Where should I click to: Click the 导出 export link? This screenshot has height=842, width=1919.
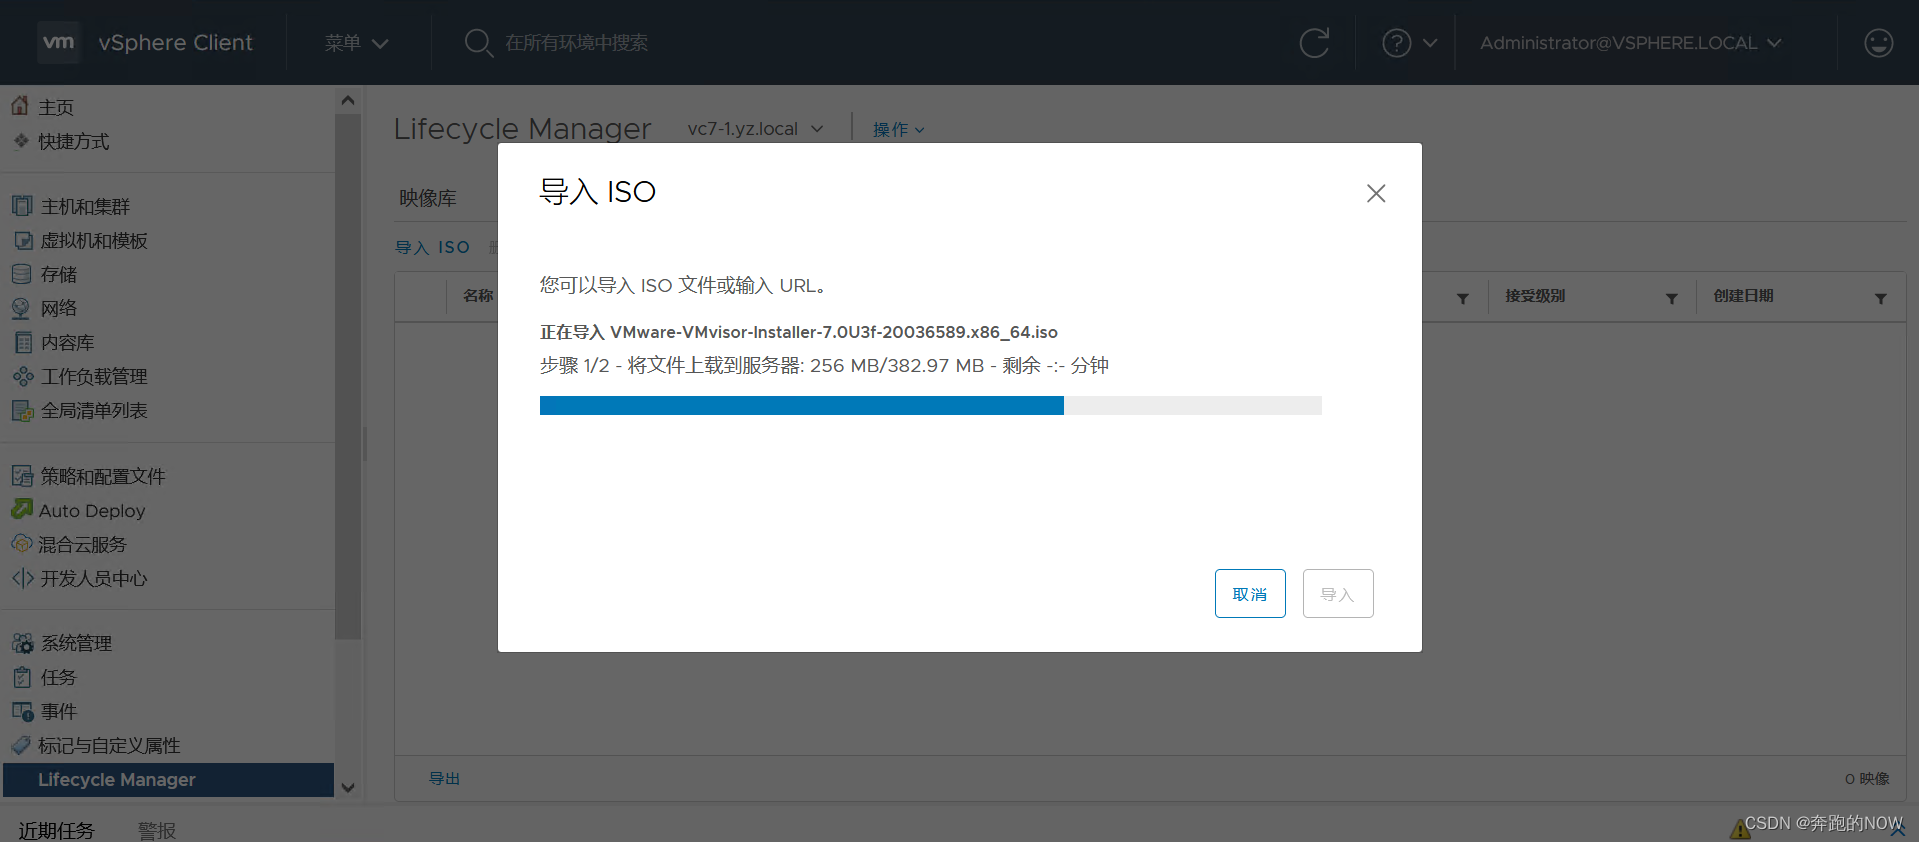444,778
